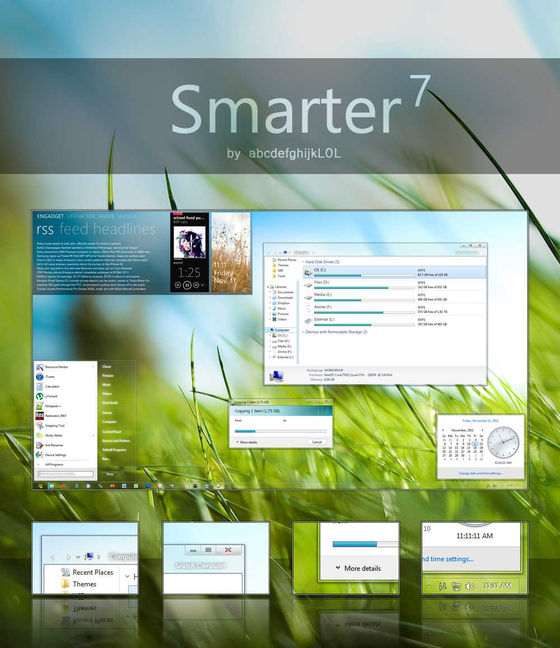Click the Windows Start orb on taskbar

(40, 486)
